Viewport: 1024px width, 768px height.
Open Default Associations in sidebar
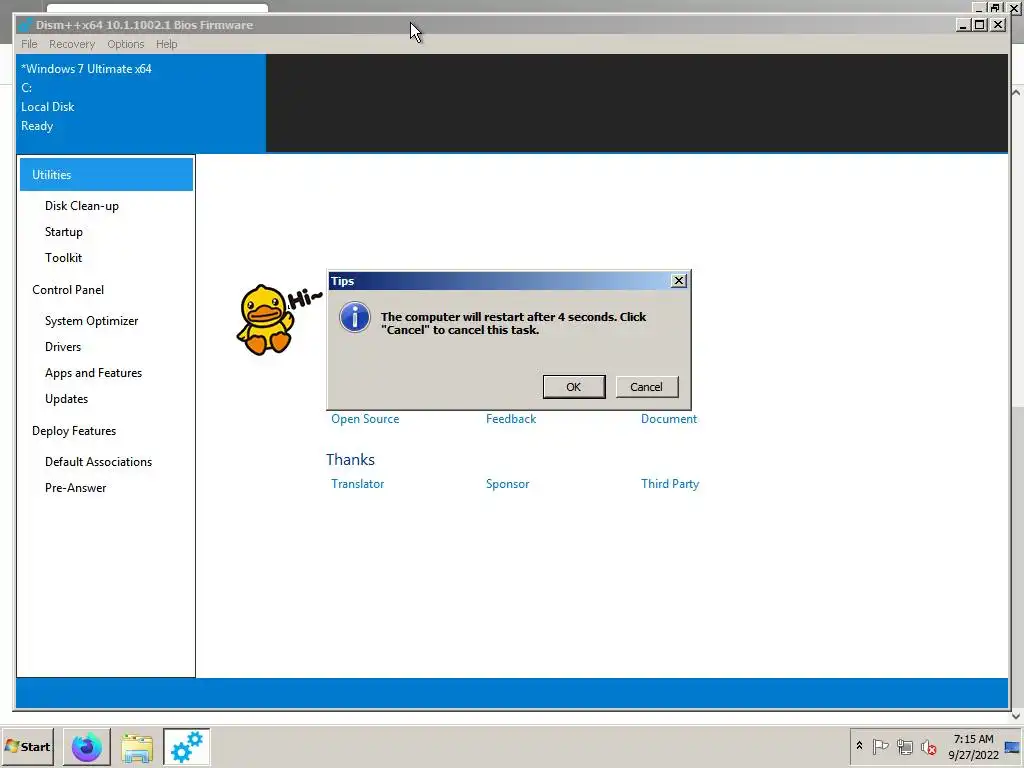click(98, 462)
